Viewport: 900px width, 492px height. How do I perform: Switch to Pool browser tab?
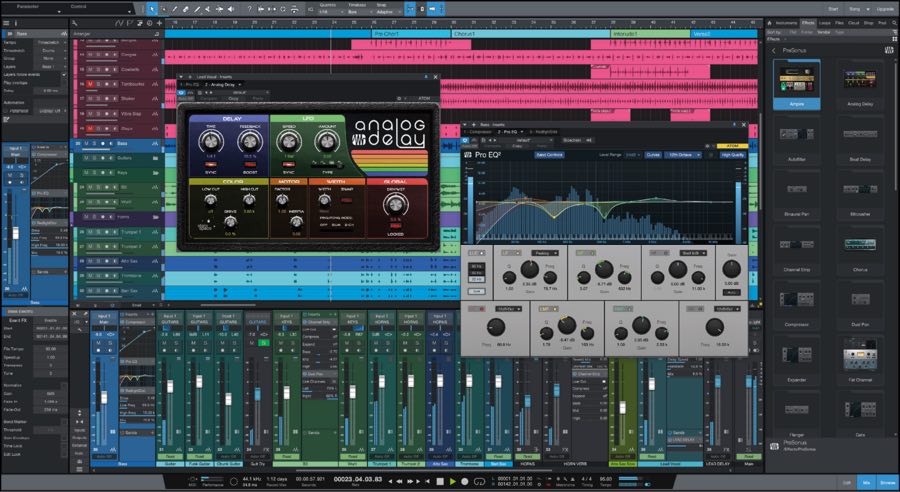click(x=882, y=23)
